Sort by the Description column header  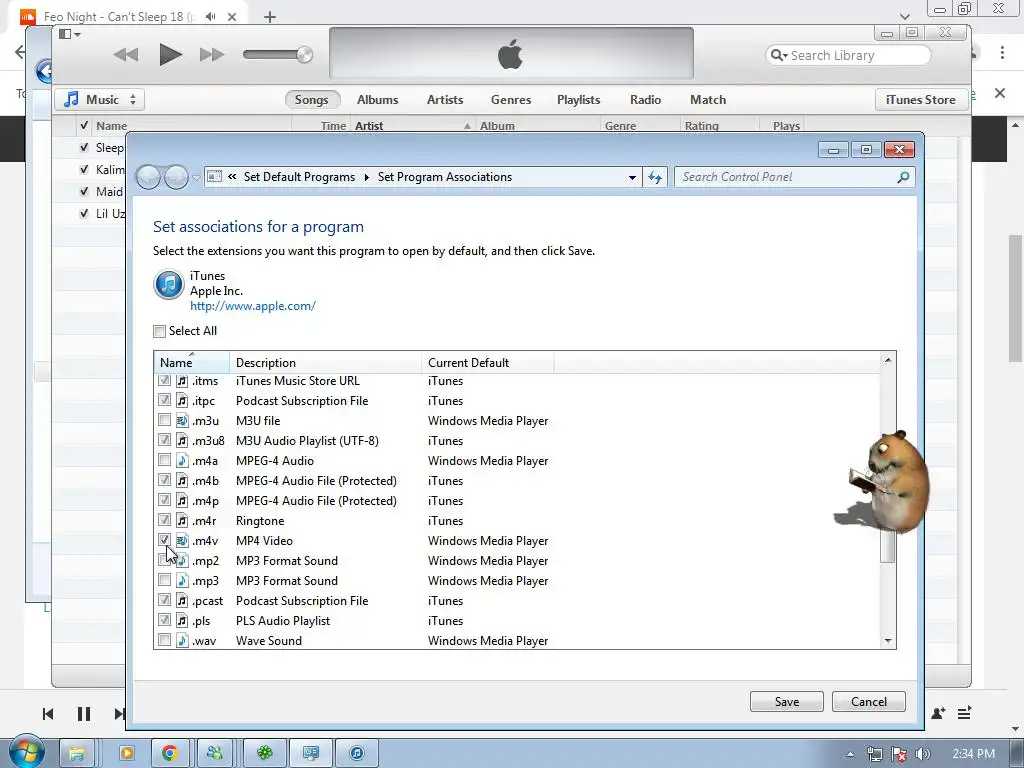pyautogui.click(x=325, y=362)
